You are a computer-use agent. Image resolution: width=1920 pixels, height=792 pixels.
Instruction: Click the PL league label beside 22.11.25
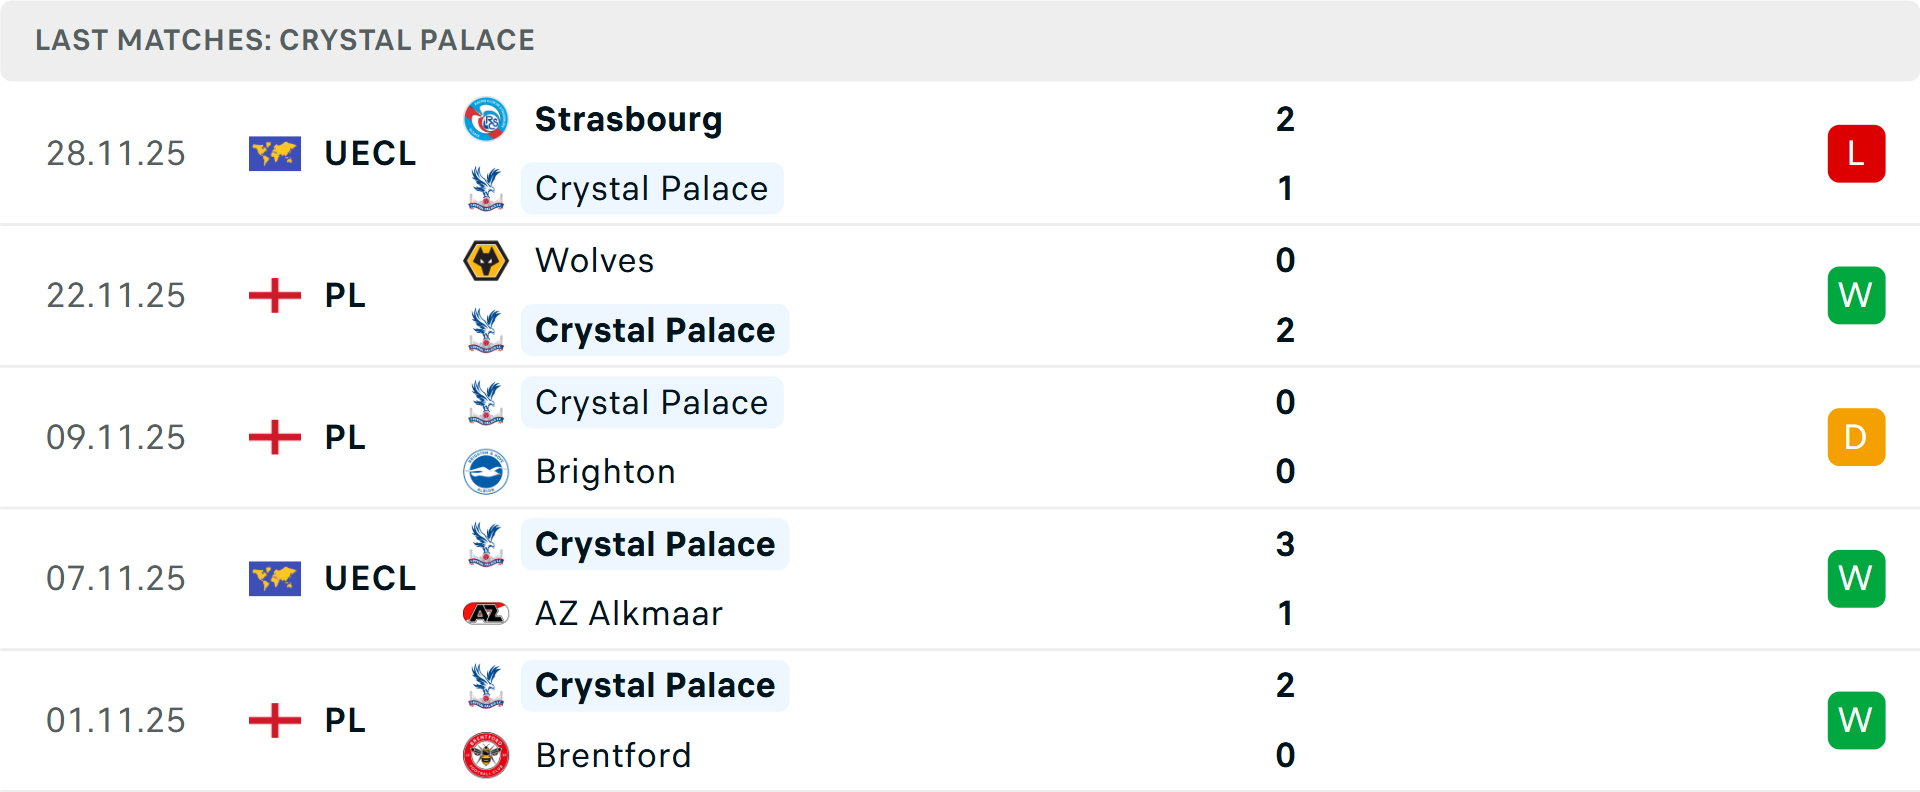tap(344, 295)
